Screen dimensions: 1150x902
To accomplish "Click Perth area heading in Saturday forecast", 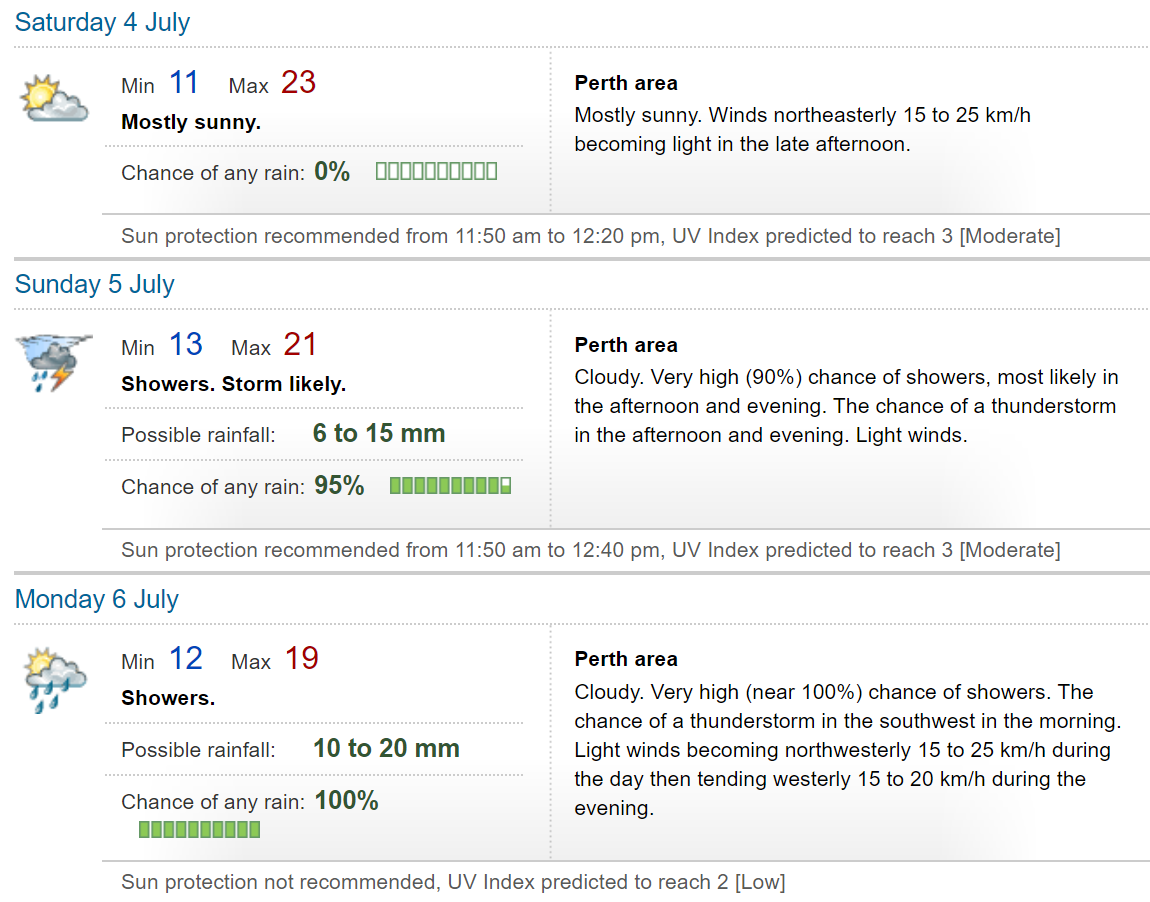I will tap(626, 83).
